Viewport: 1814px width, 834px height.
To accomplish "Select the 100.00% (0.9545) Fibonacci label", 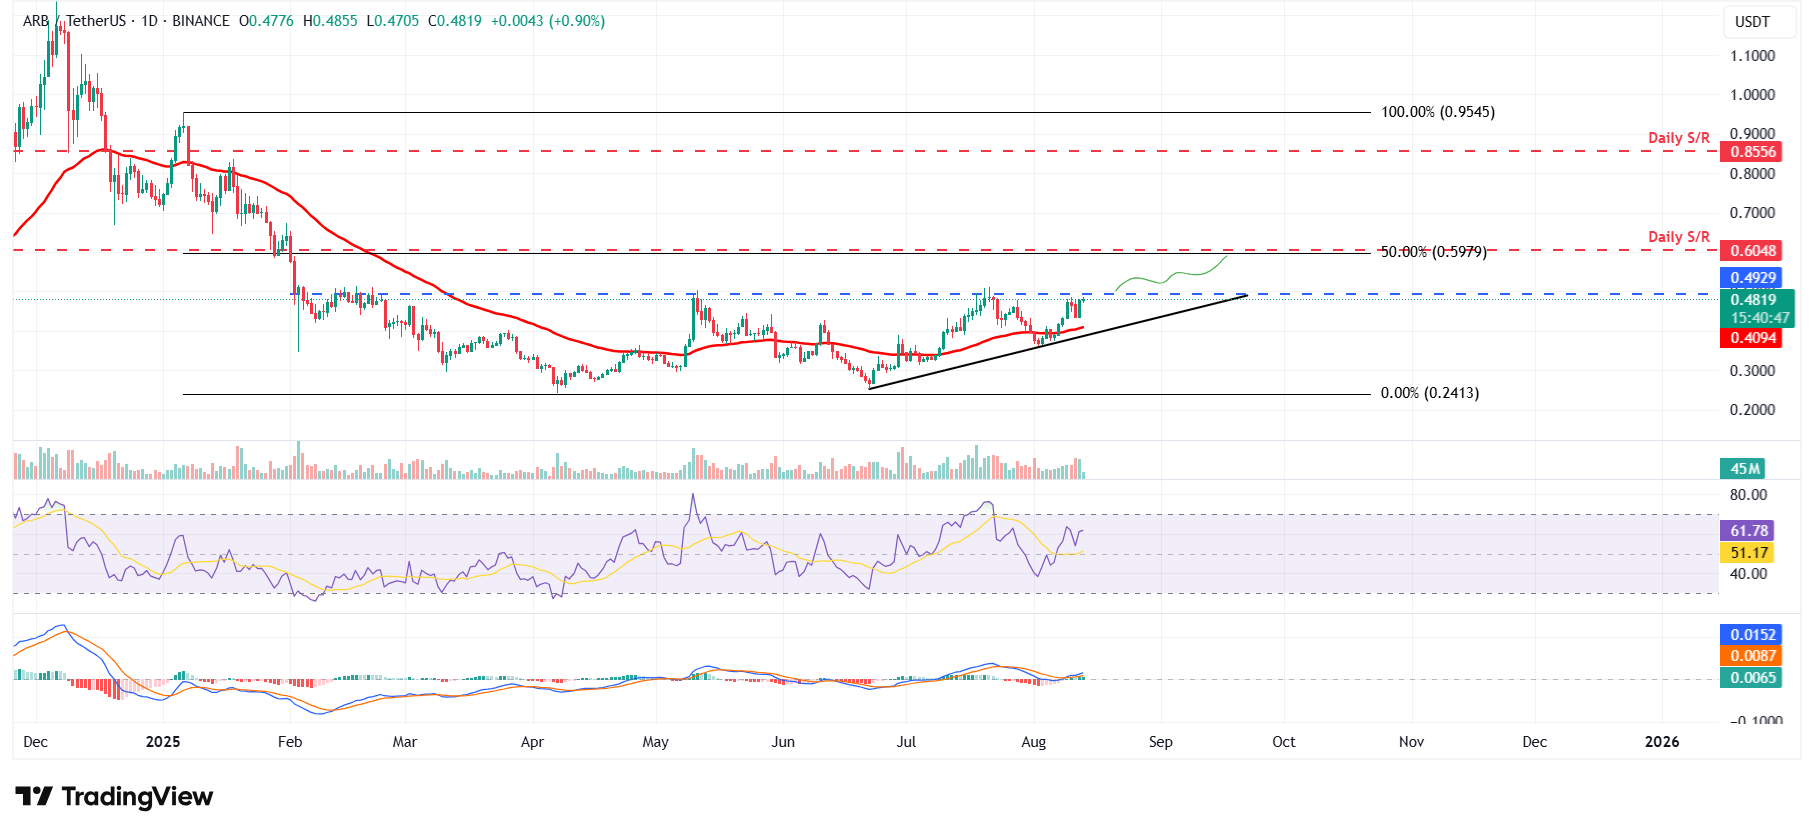I will coord(1437,112).
